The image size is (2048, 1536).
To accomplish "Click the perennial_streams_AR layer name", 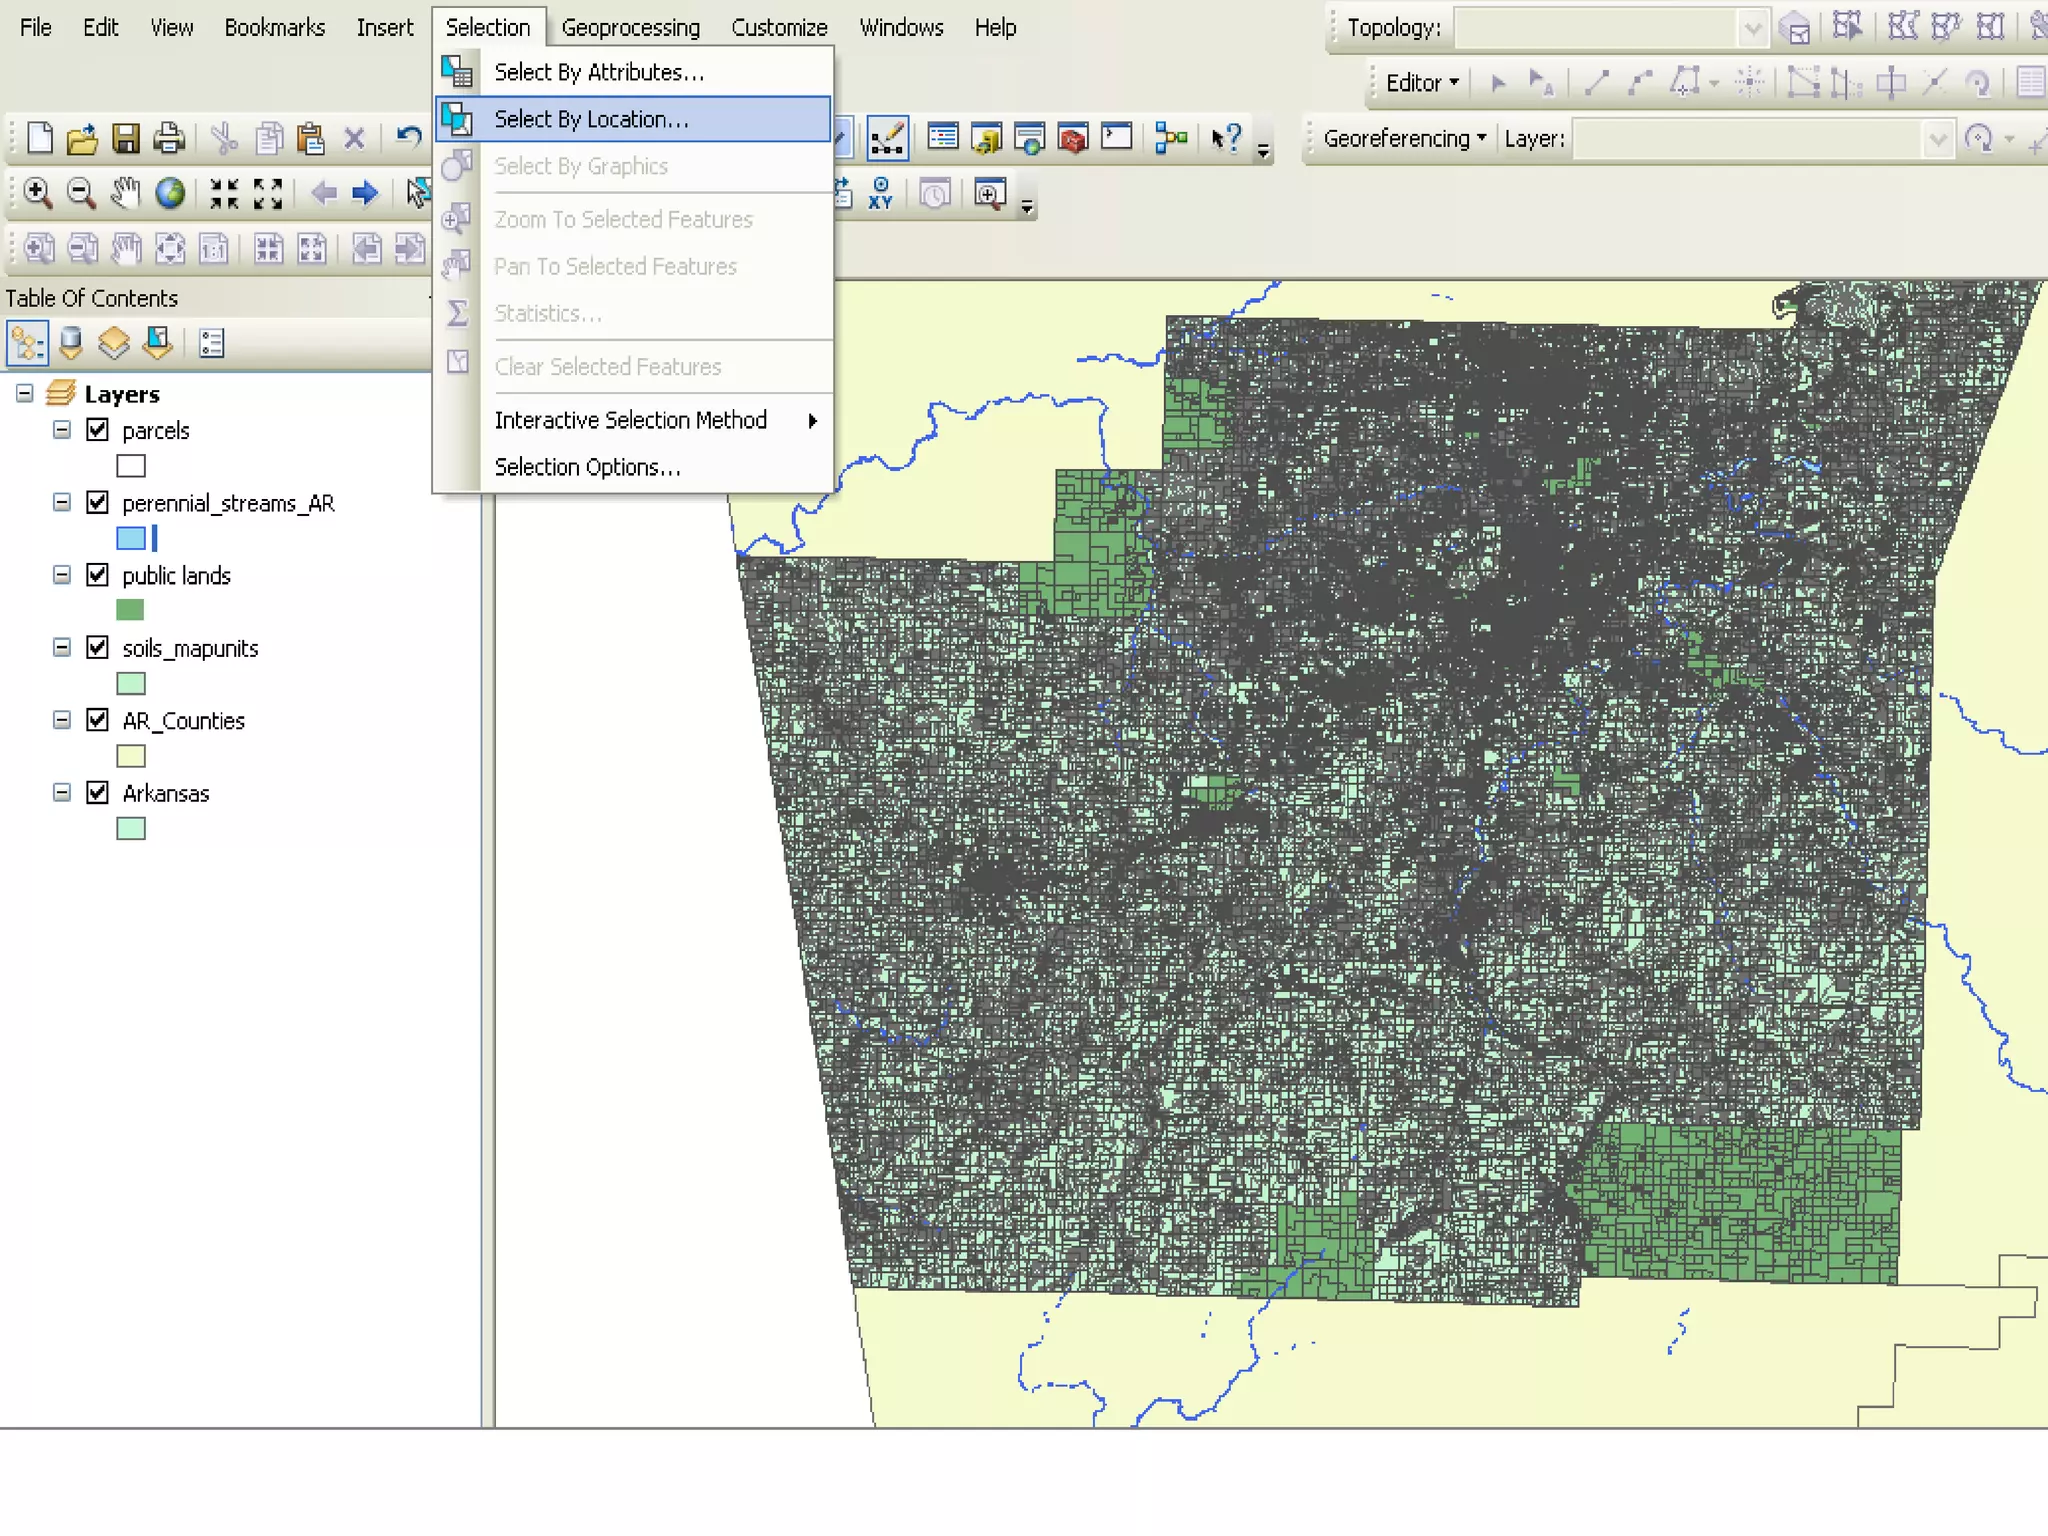I will tap(228, 503).
